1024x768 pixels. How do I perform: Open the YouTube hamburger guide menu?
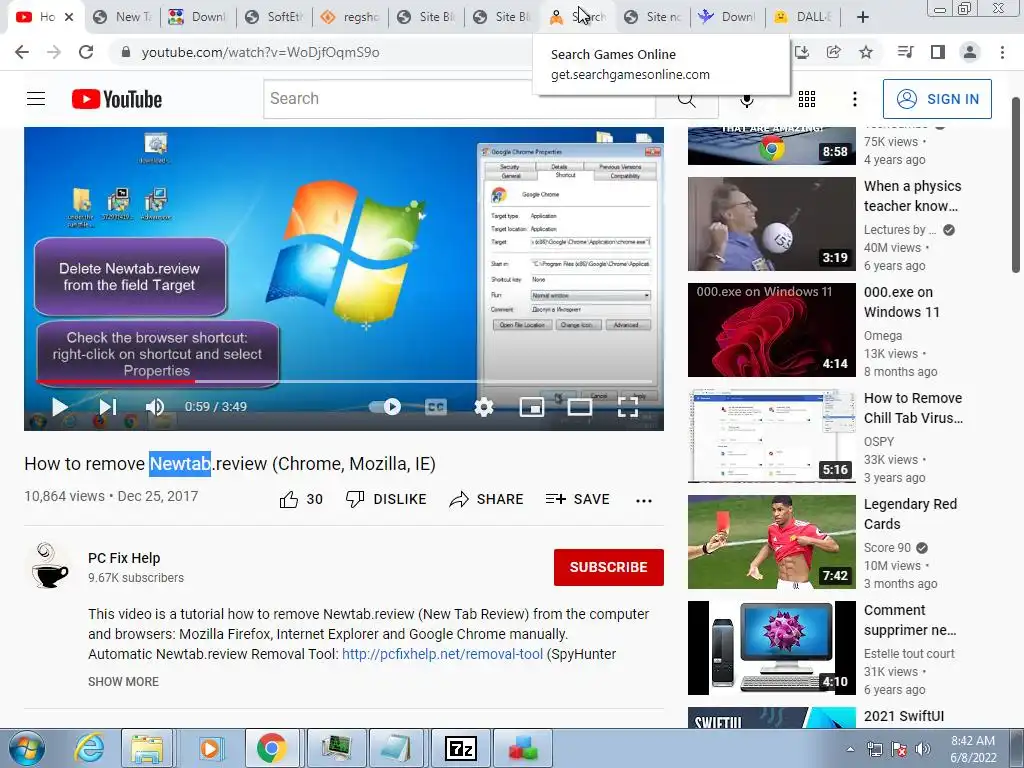point(36,99)
